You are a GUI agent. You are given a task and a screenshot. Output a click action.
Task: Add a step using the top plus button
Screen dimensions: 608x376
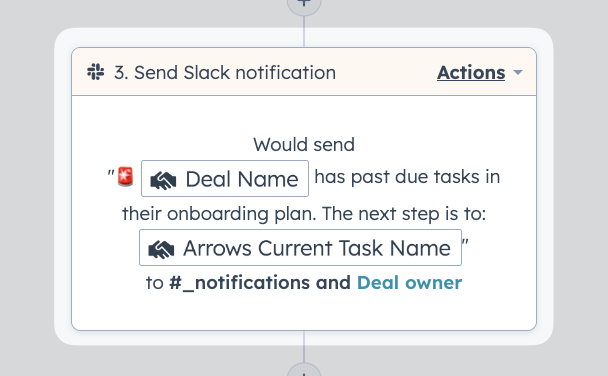point(304,4)
